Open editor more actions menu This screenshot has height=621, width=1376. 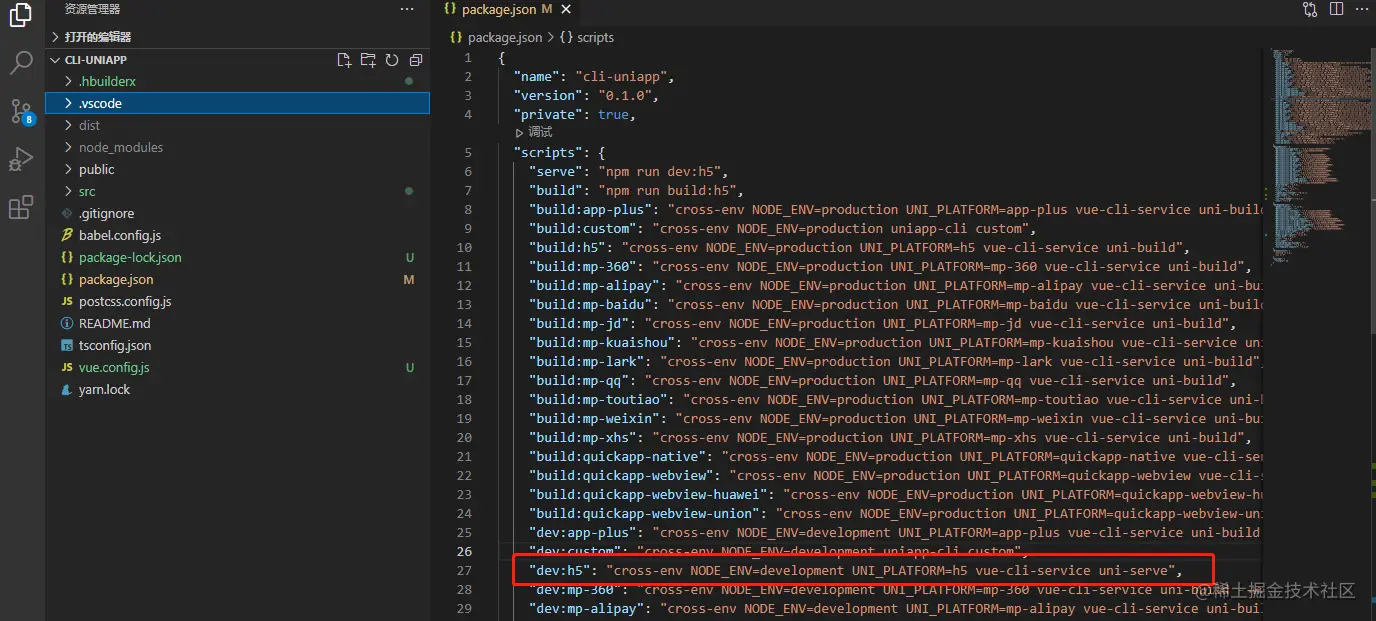click(x=1362, y=9)
